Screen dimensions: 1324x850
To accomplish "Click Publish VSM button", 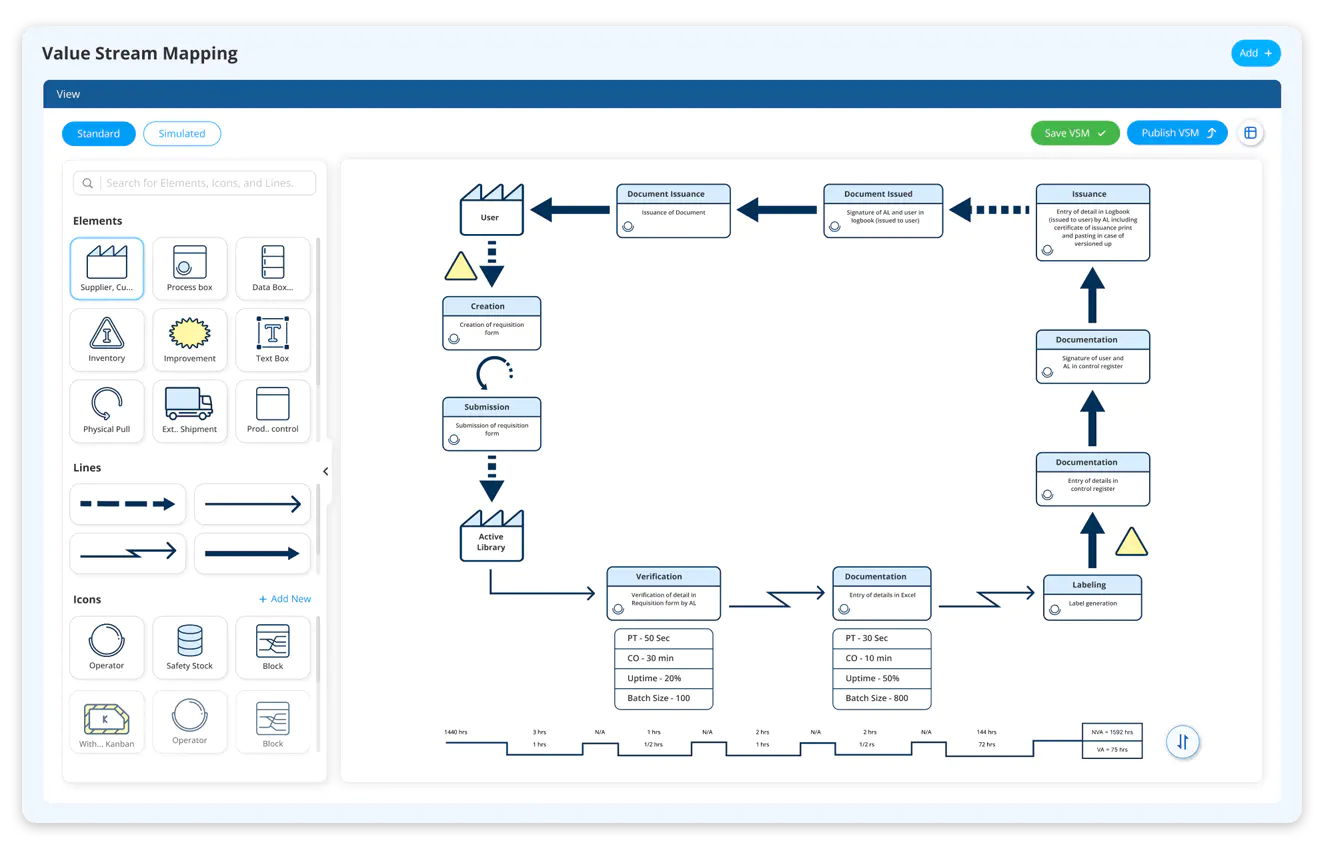I will [1177, 133].
